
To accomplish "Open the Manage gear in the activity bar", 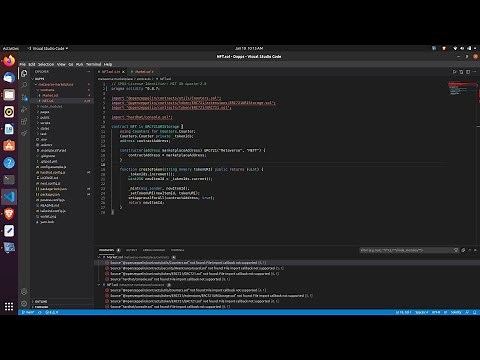I will 24,303.
